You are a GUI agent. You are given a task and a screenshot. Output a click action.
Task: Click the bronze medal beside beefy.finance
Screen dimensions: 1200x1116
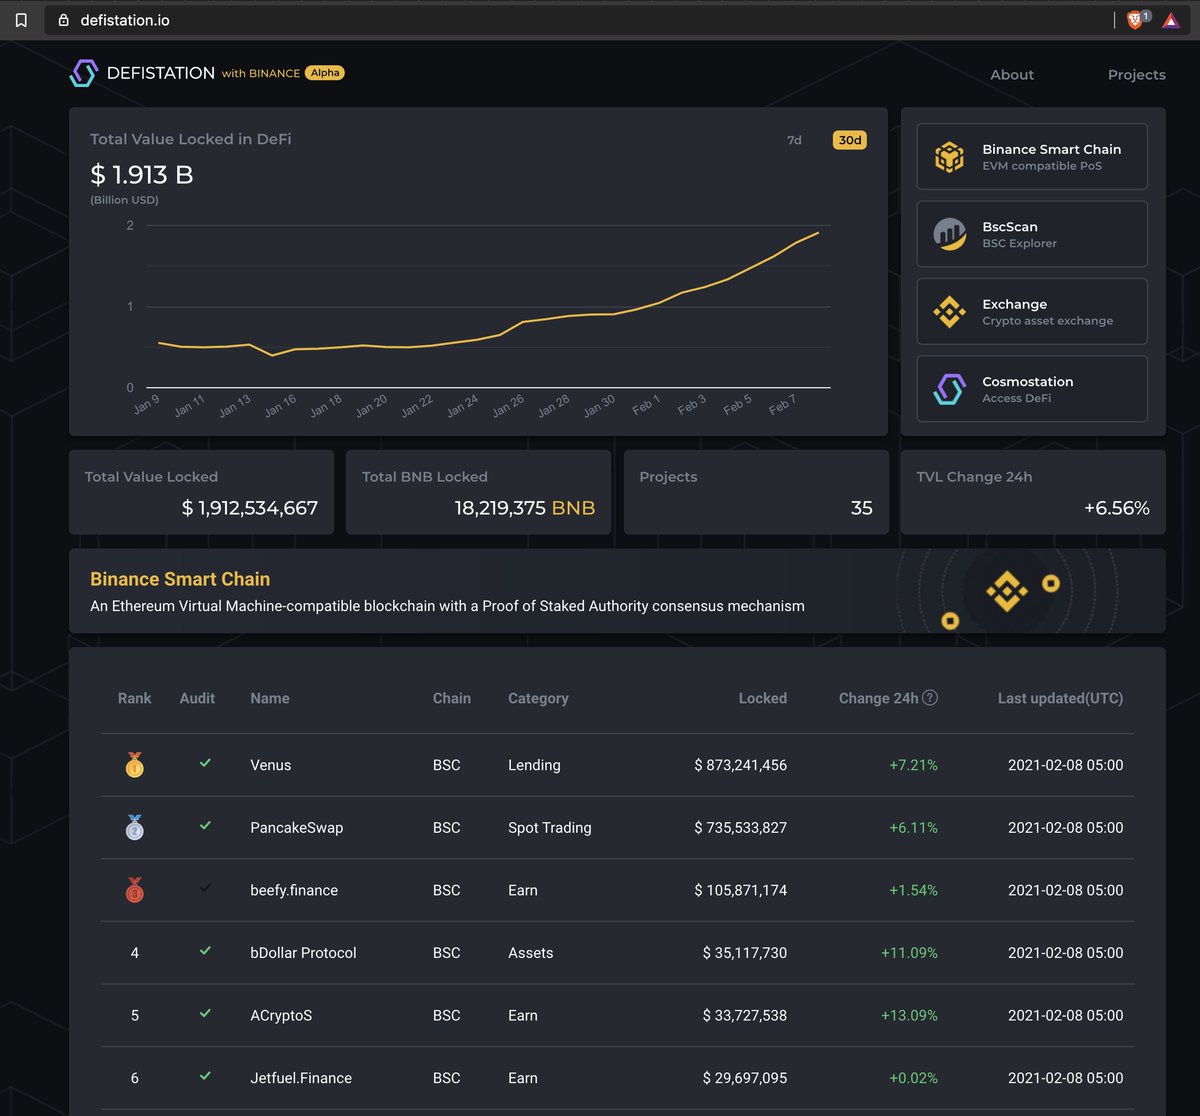point(134,889)
